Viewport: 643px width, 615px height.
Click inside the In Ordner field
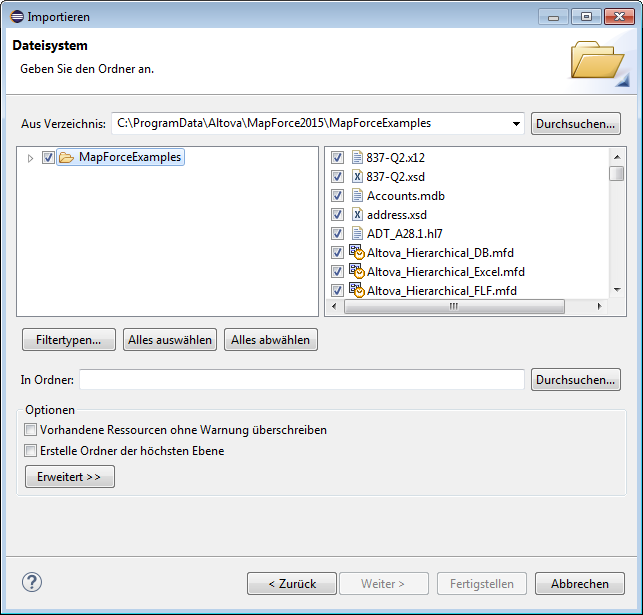pyautogui.click(x=302, y=380)
